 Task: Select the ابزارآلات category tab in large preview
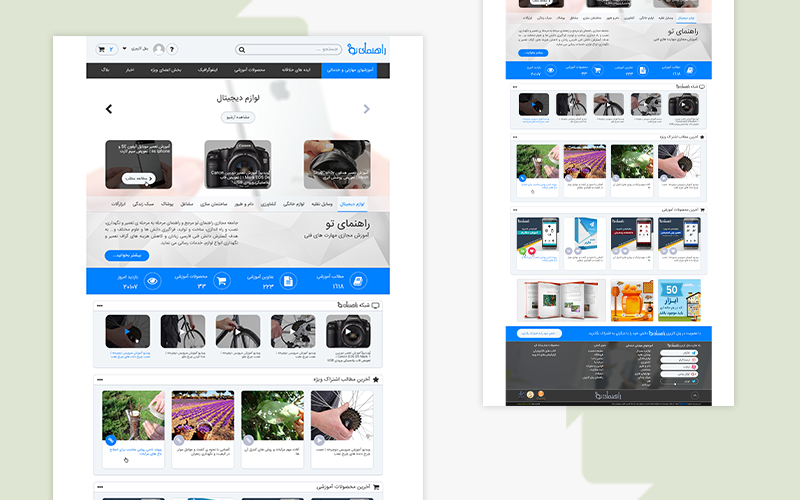118,204
